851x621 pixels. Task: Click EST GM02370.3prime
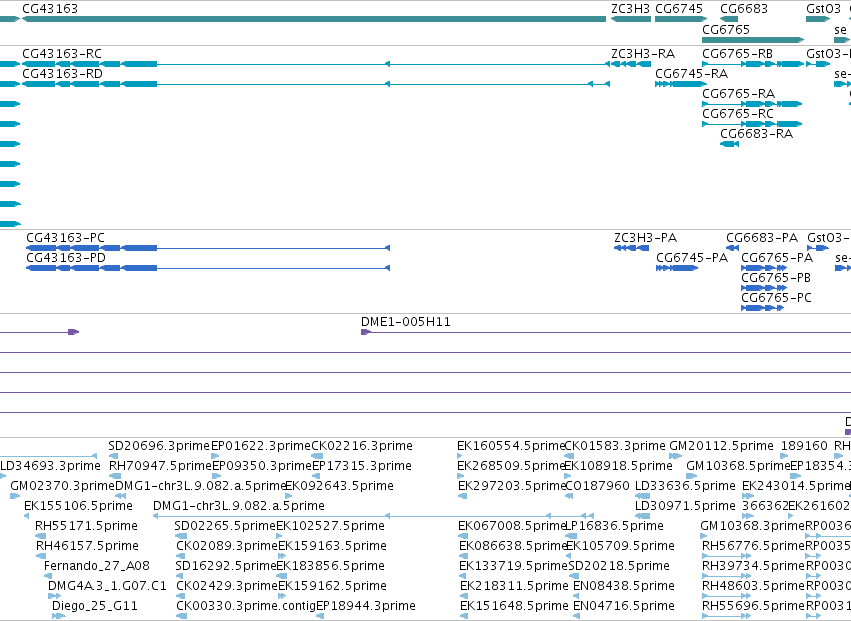(62, 486)
